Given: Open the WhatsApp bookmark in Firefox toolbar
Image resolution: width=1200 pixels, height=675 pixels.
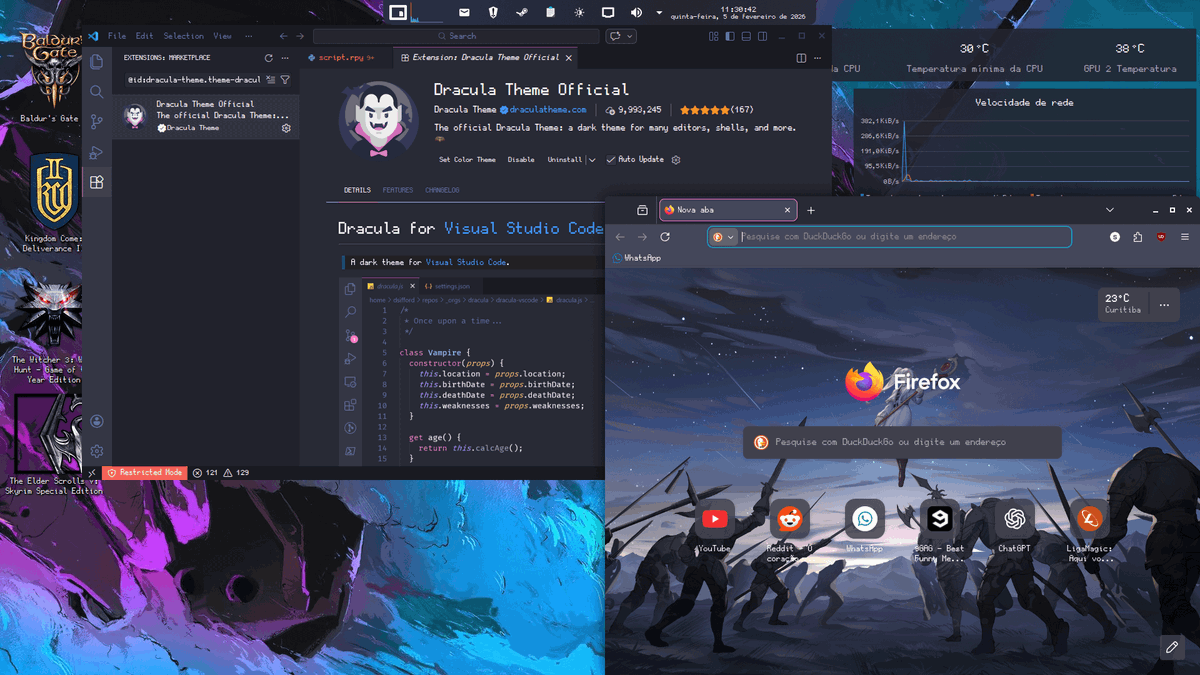Looking at the screenshot, I should (636, 258).
